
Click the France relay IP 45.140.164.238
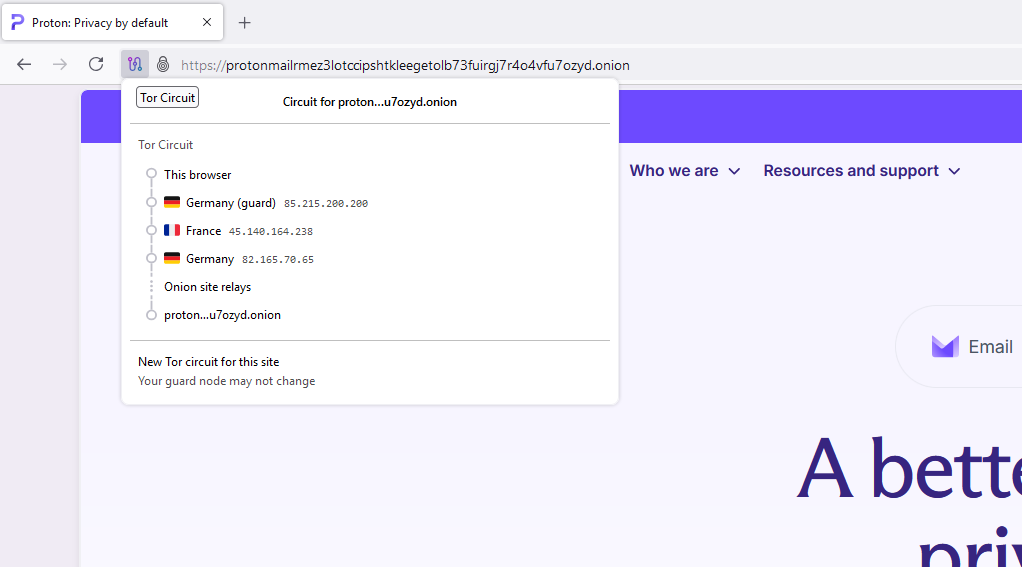pyautogui.click(x=270, y=231)
